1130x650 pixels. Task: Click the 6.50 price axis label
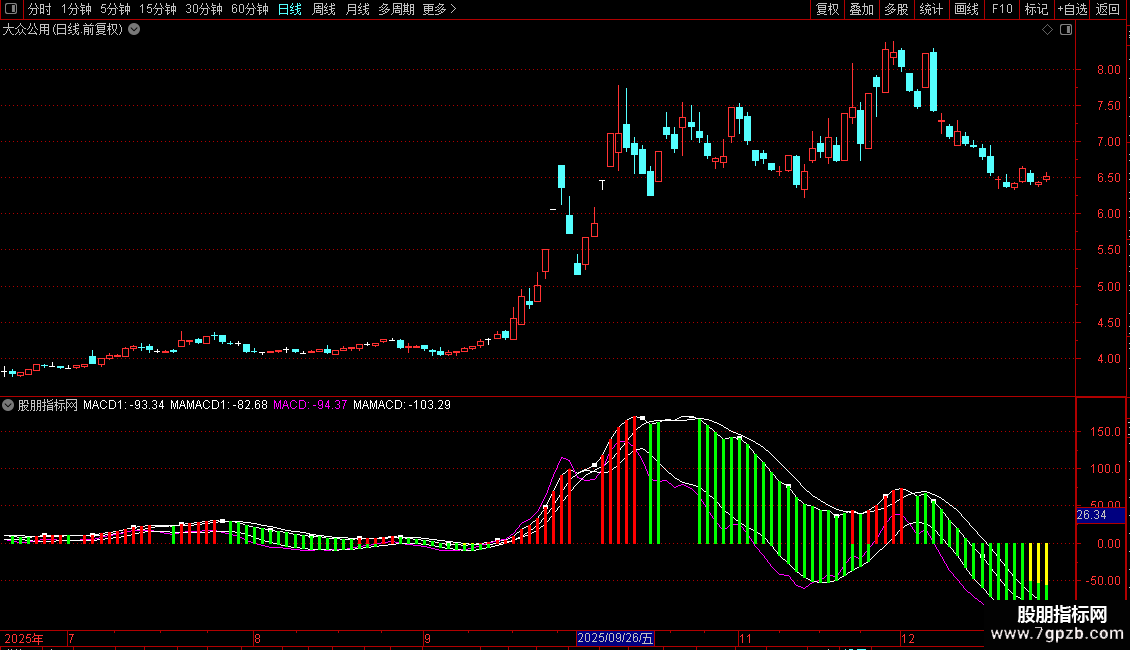click(1109, 178)
